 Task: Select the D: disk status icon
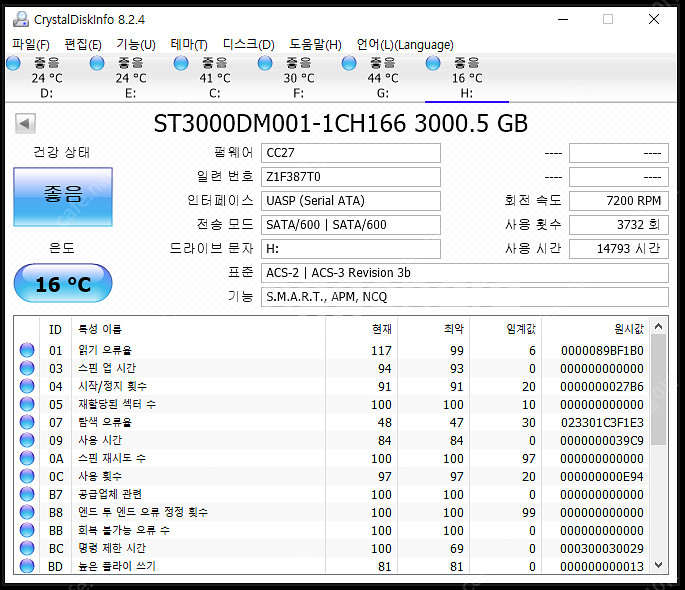pos(14,63)
